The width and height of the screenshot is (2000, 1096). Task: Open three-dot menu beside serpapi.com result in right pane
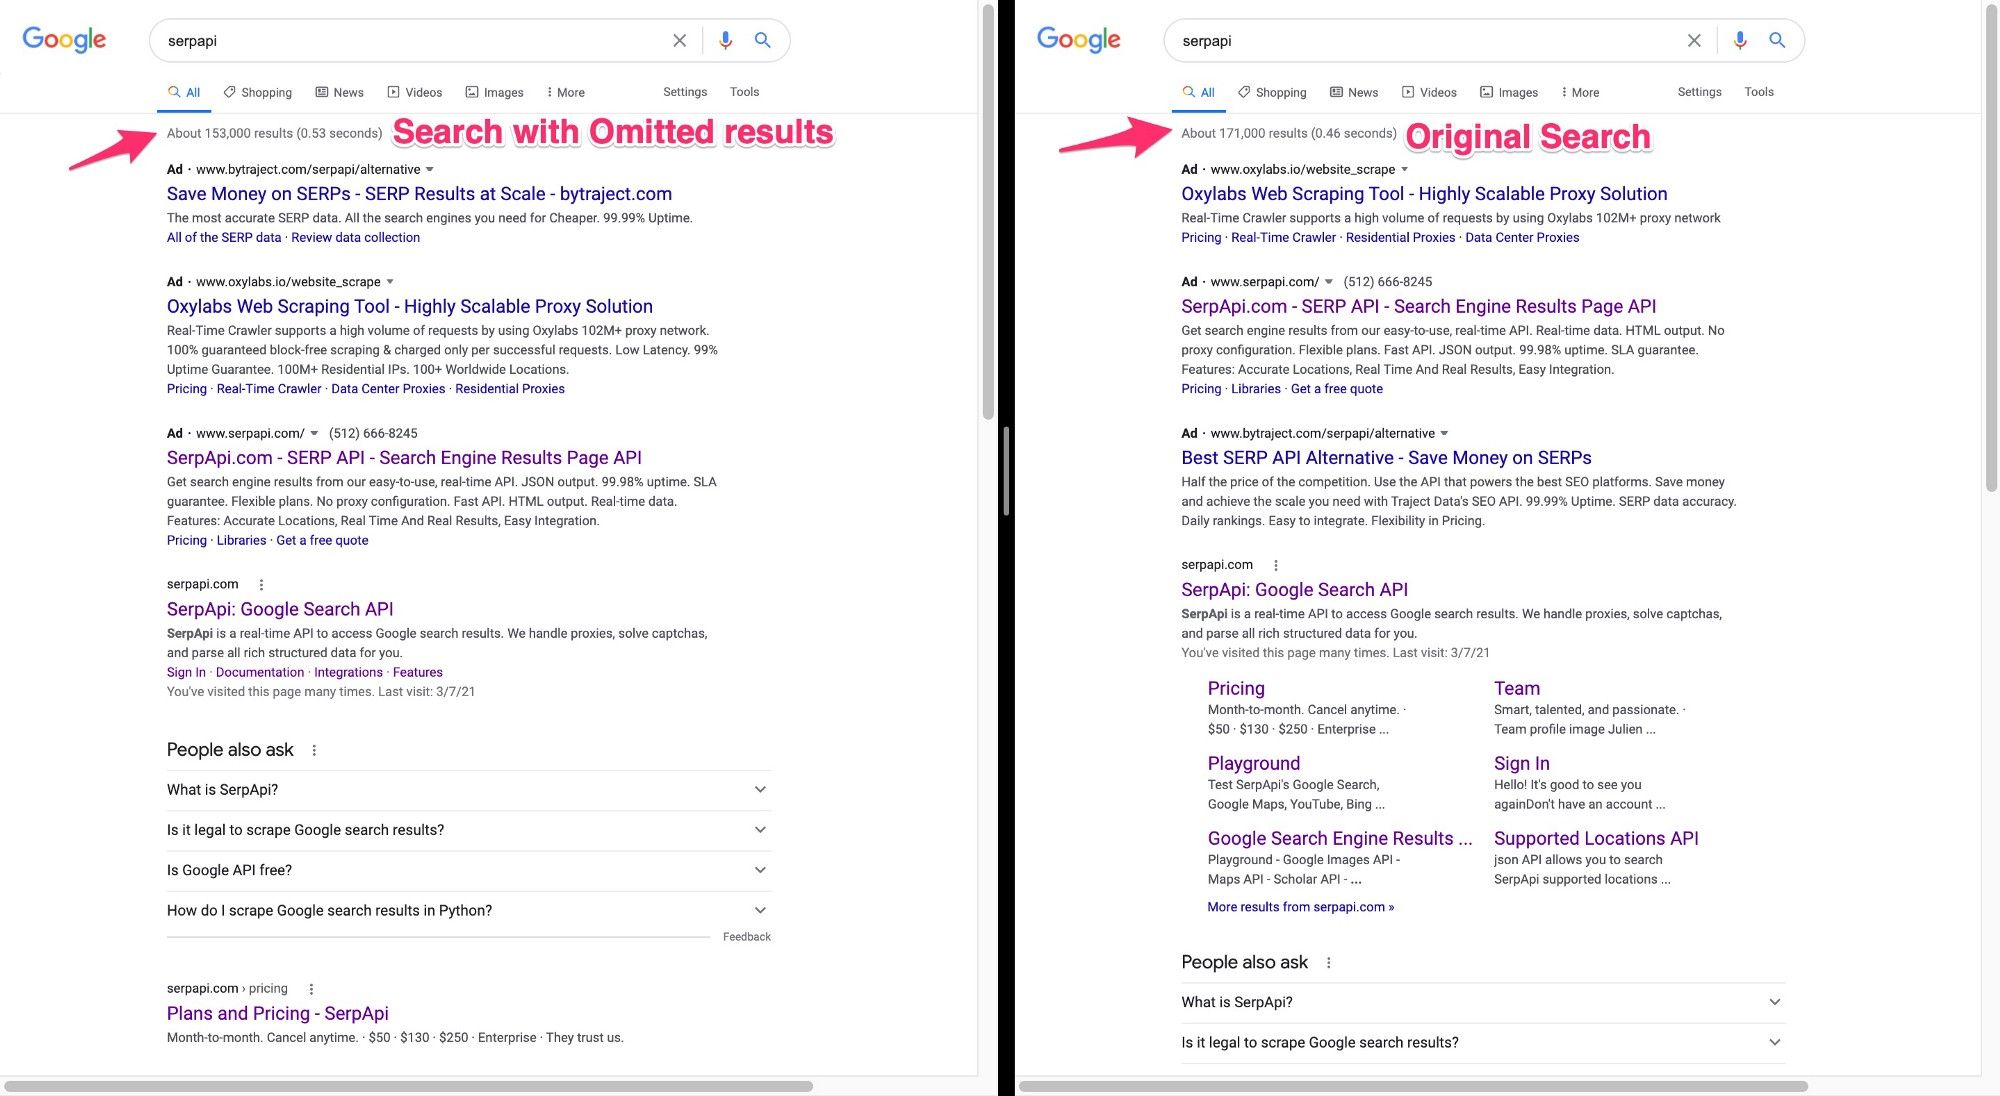pyautogui.click(x=1275, y=565)
